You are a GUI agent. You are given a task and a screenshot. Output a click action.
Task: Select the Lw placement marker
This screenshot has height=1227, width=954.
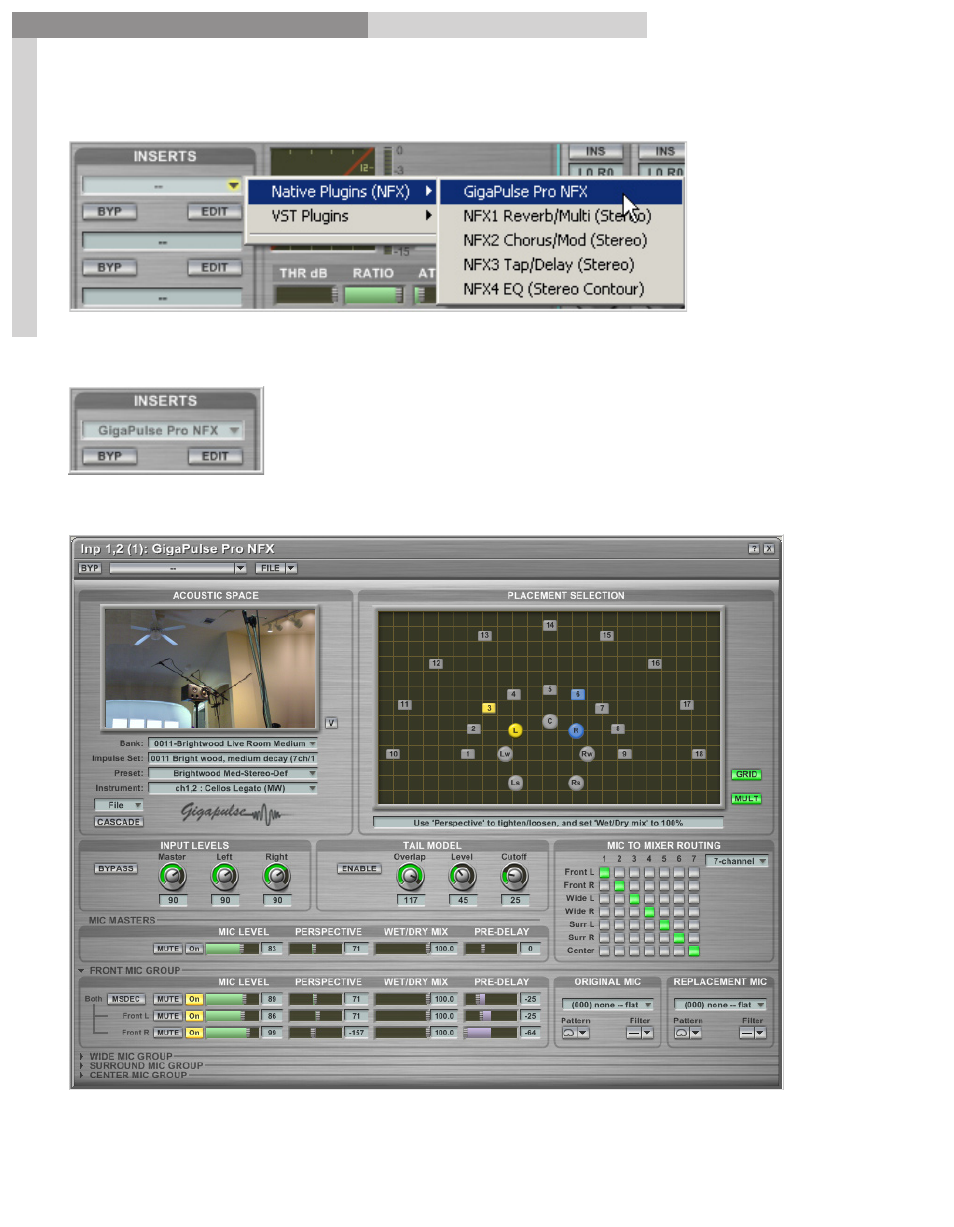(x=505, y=754)
